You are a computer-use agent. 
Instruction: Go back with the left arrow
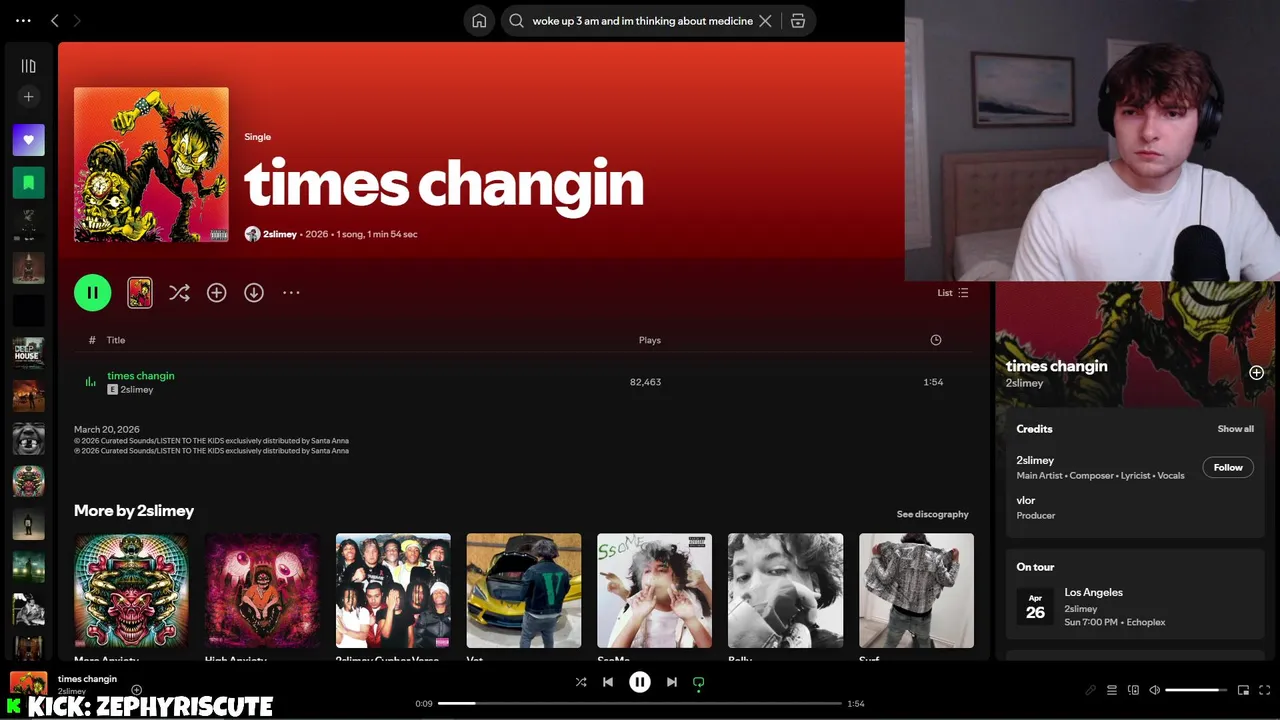pos(55,21)
